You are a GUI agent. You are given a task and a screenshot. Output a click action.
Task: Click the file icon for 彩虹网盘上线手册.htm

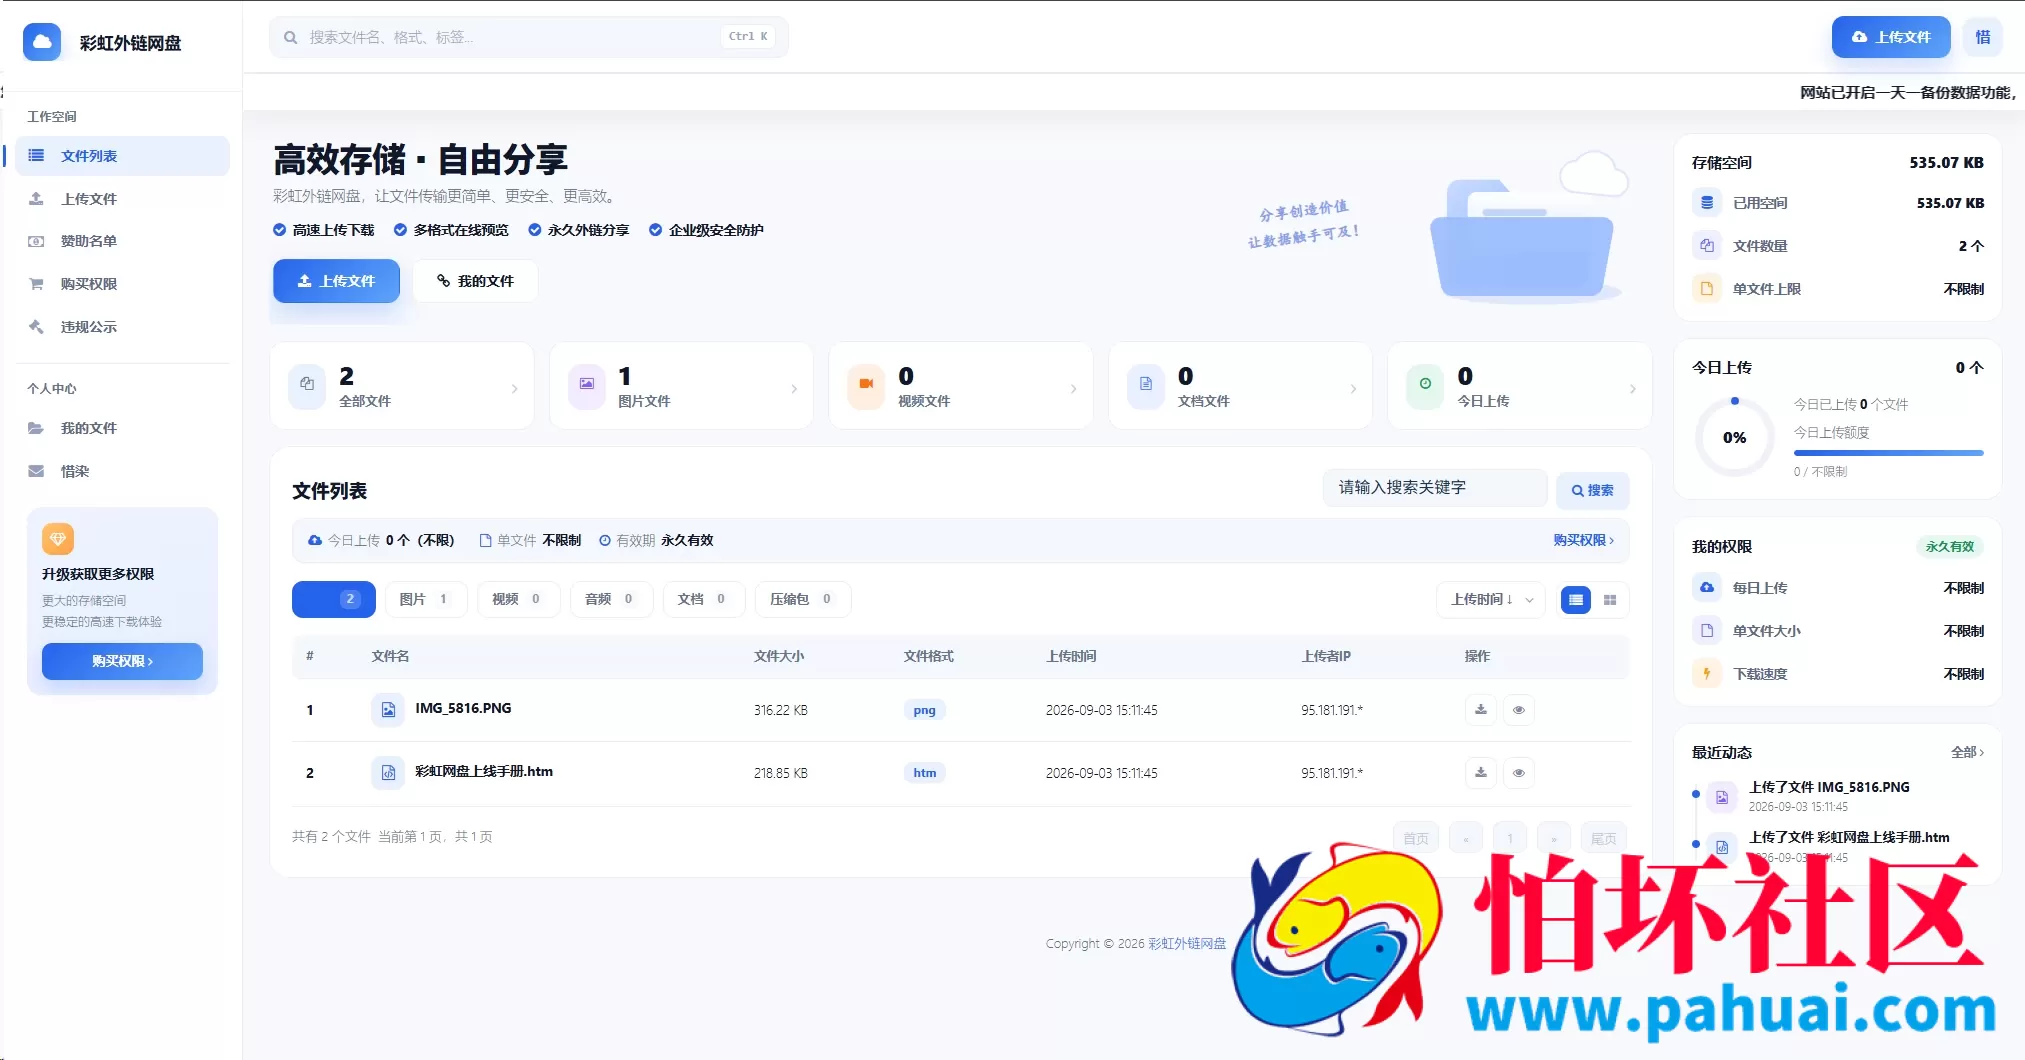pyautogui.click(x=388, y=773)
